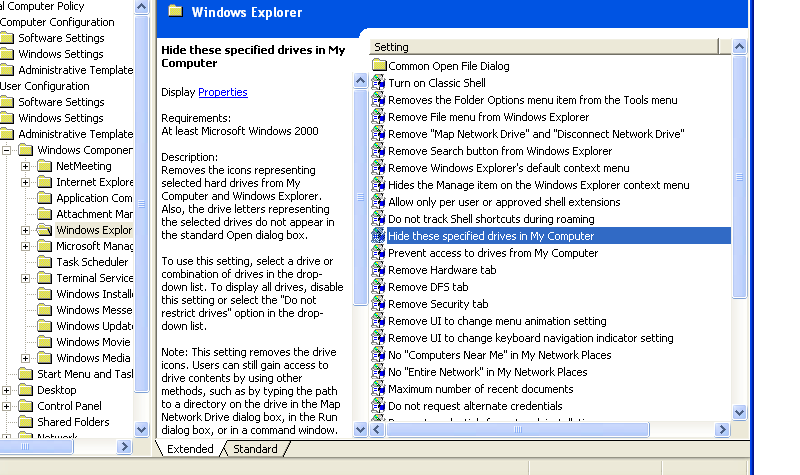Click icon for keyboard navigation indicator setting

coord(378,338)
